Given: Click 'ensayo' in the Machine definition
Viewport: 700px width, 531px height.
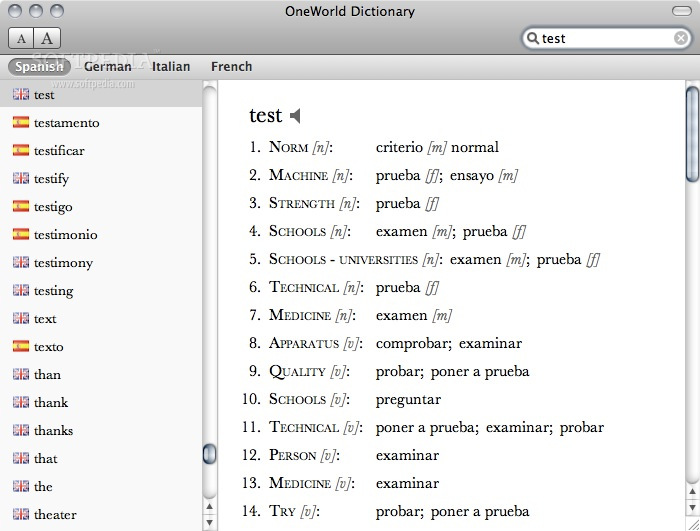Looking at the screenshot, I should pos(471,176).
